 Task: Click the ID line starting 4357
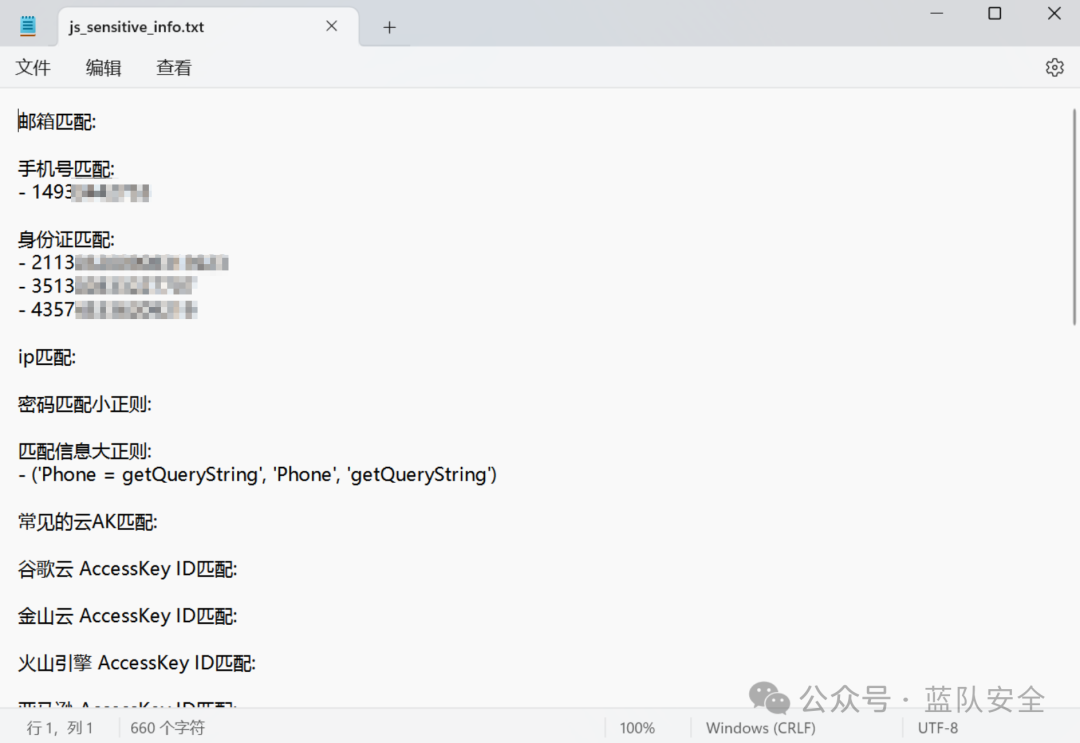pyautogui.click(x=107, y=310)
